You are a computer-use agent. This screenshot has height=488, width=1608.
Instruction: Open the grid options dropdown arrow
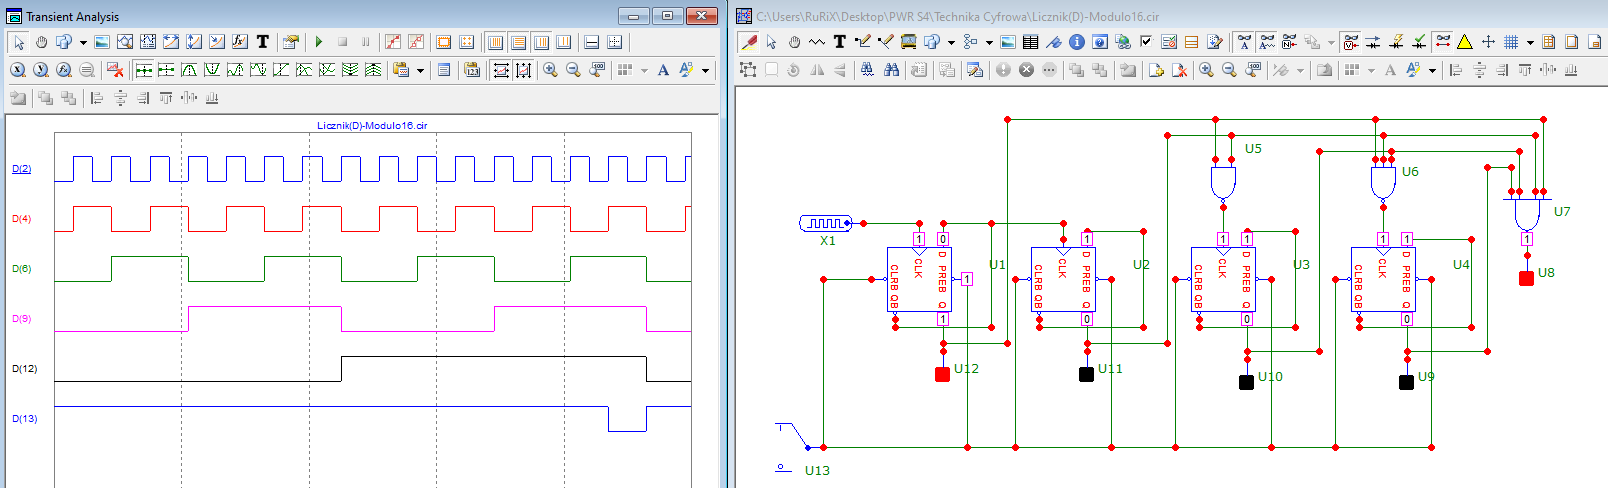1530,42
